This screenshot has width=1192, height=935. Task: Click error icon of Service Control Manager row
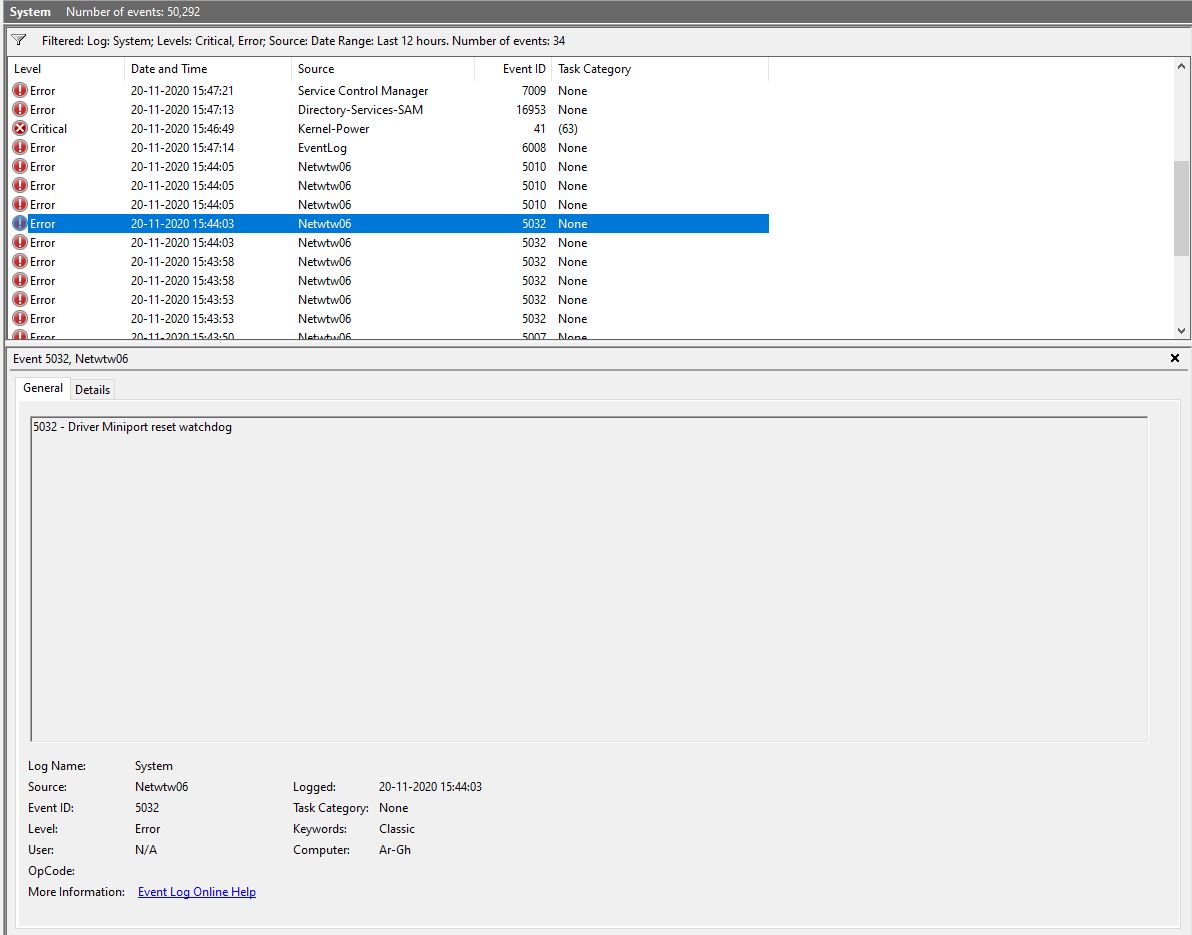click(x=21, y=90)
